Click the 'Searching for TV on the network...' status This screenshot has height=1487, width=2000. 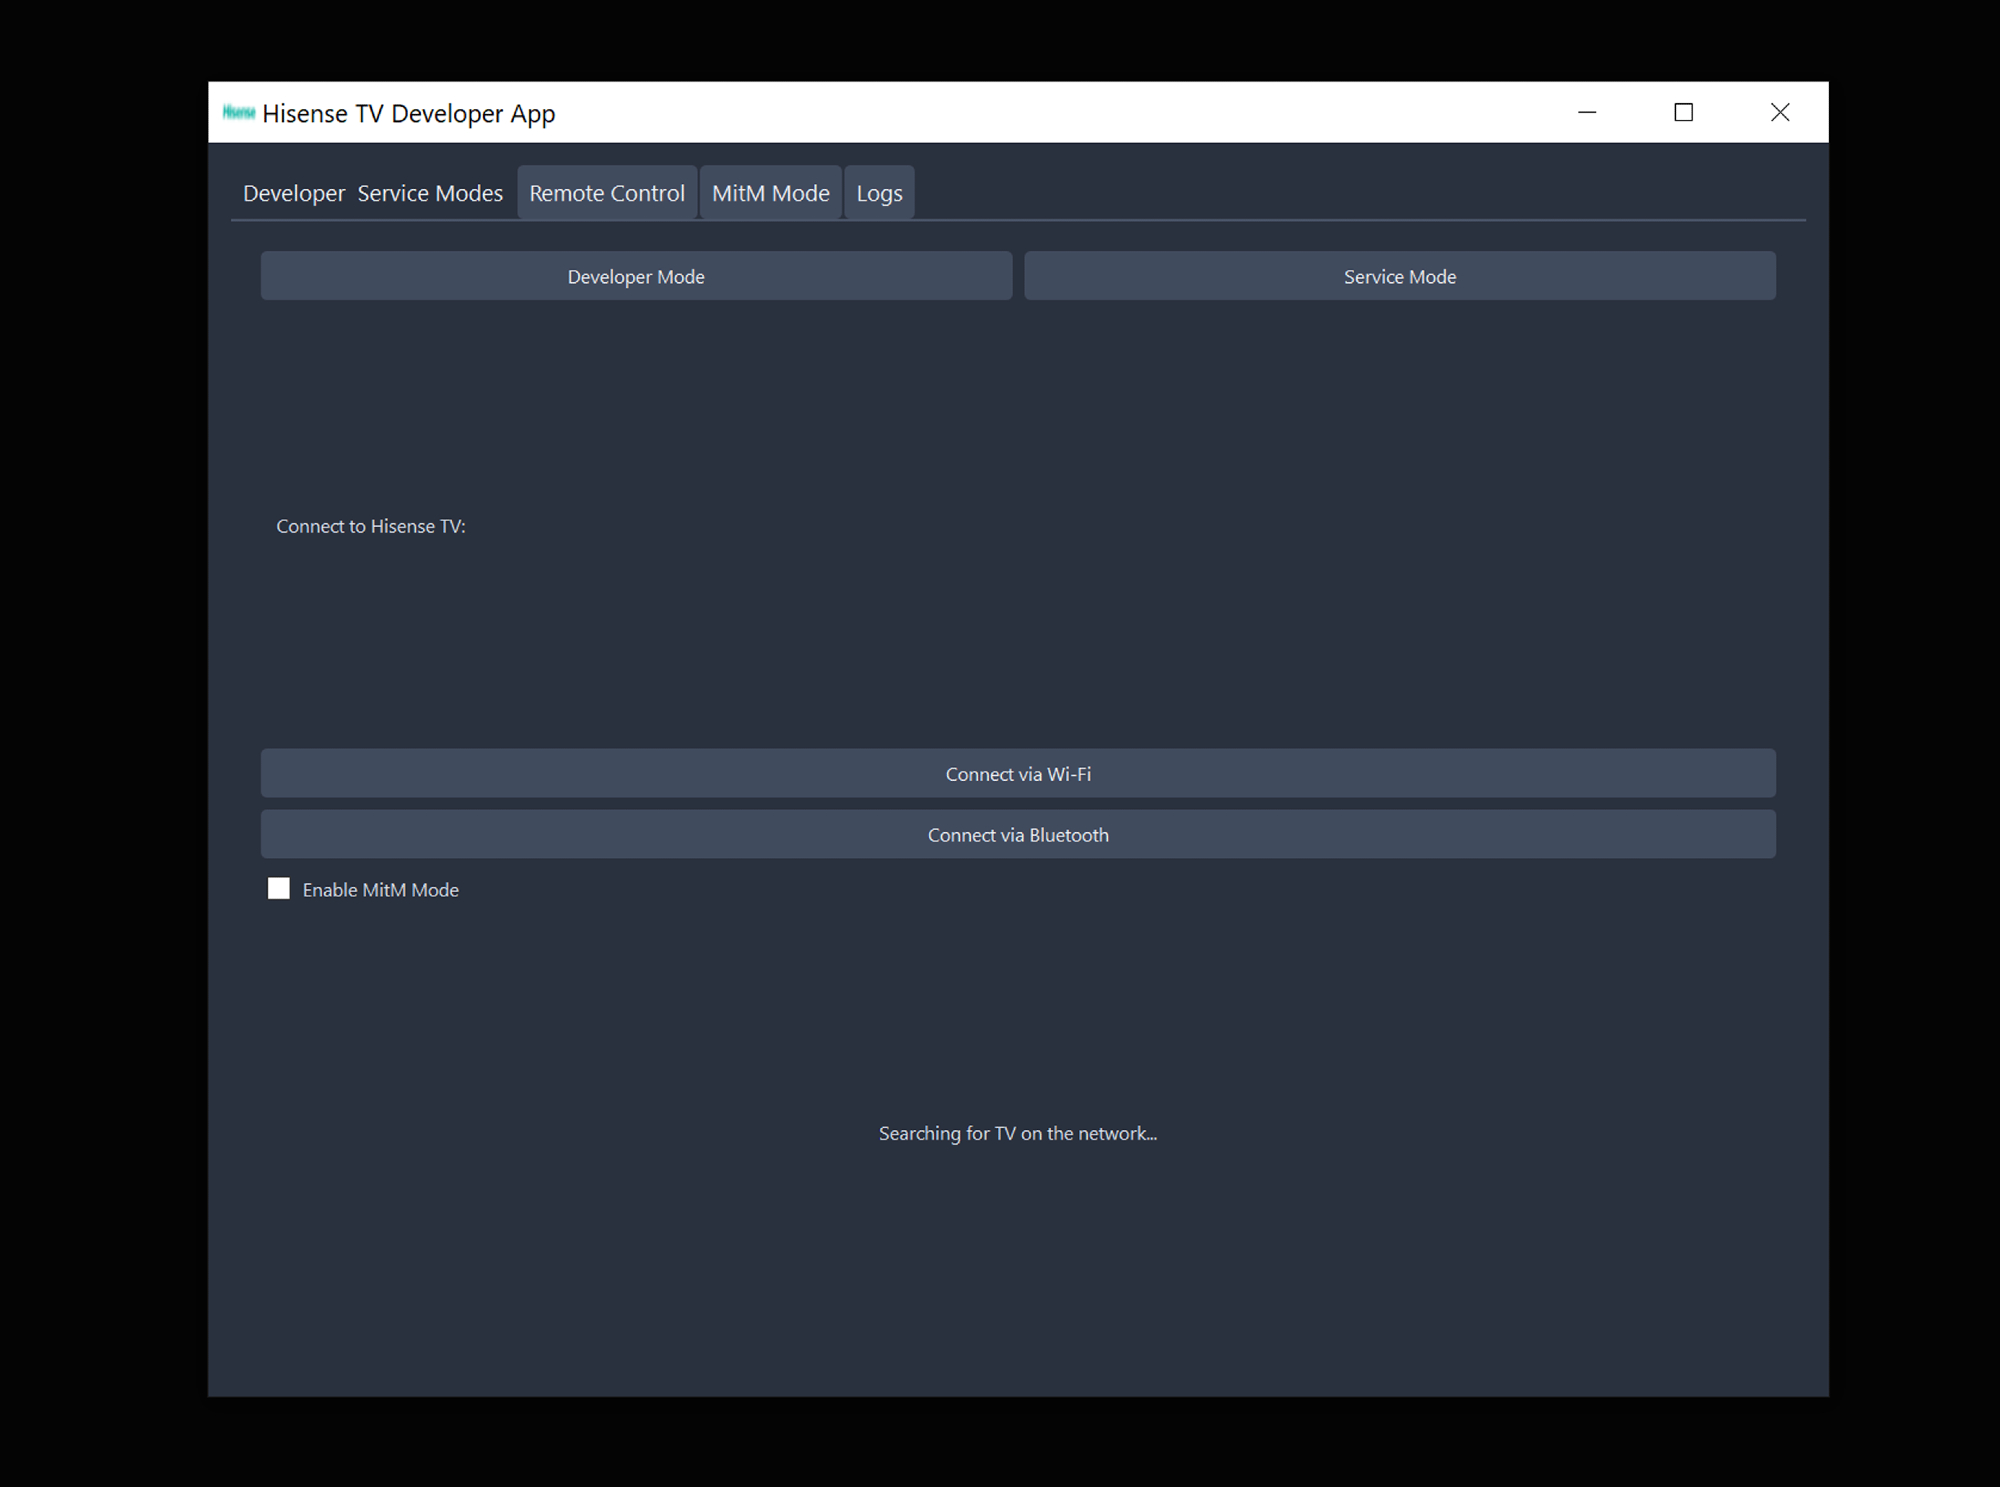tap(1018, 1133)
